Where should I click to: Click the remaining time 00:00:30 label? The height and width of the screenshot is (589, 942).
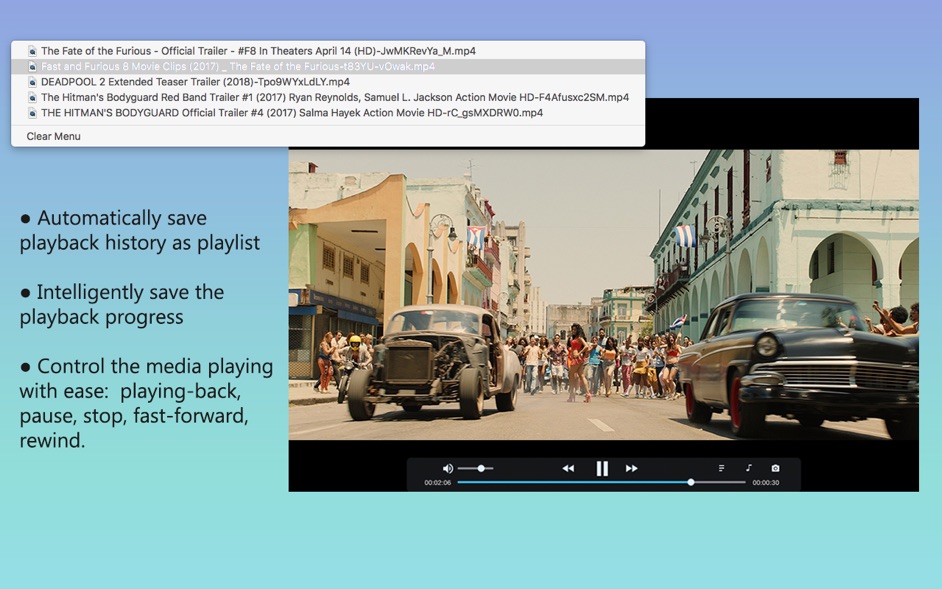click(x=766, y=483)
